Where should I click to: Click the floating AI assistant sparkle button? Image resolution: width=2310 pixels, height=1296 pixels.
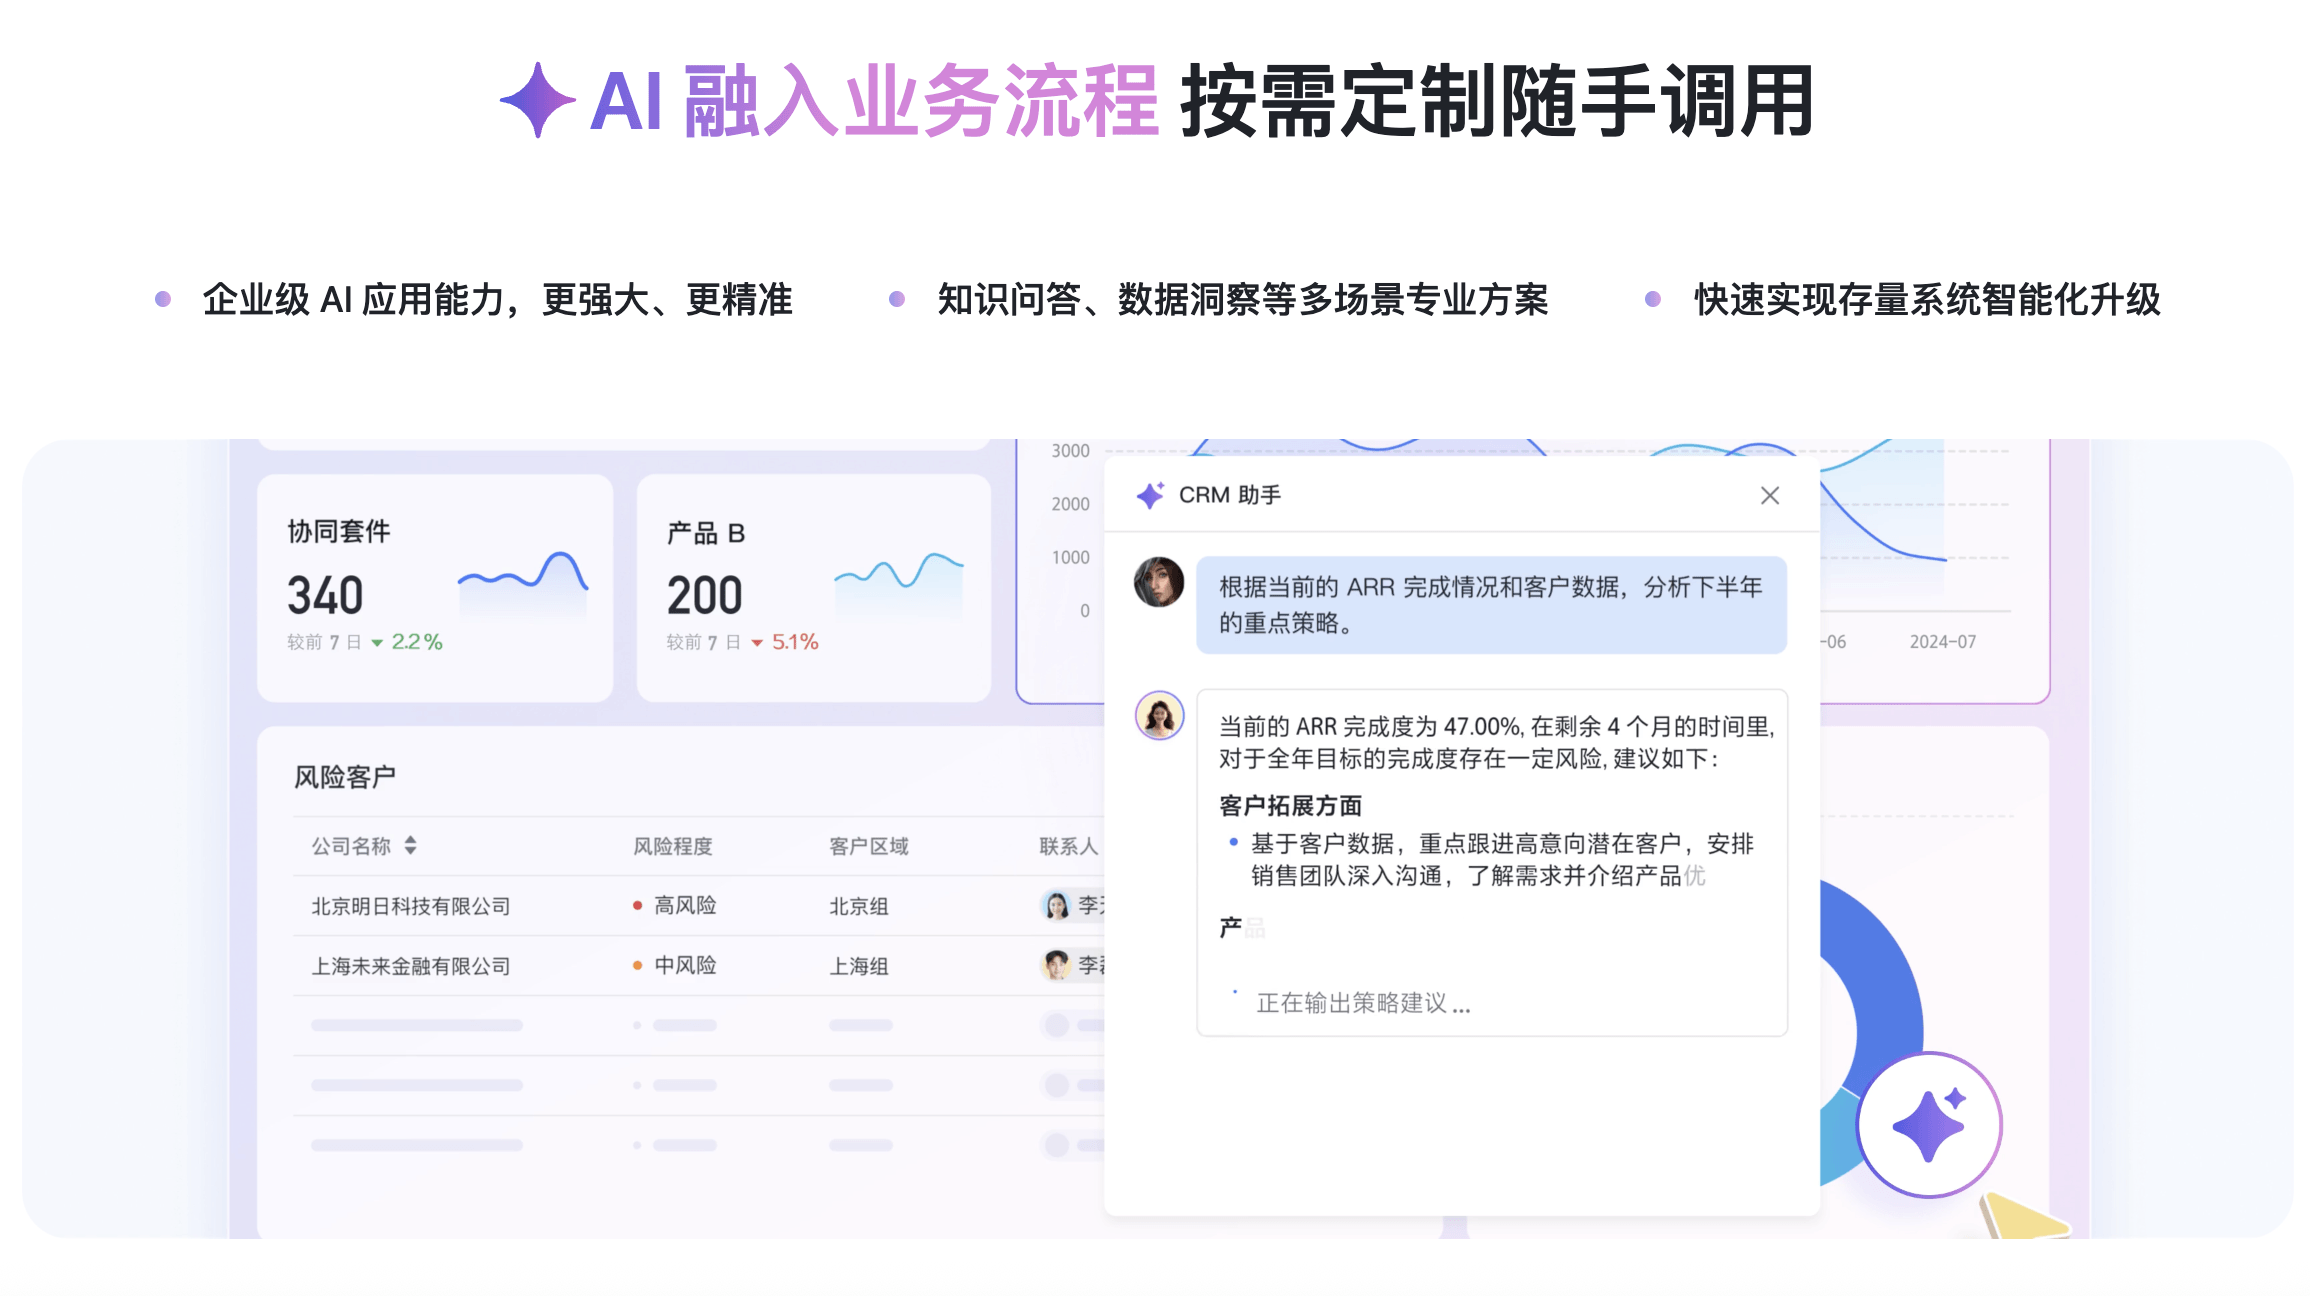coord(1929,1124)
